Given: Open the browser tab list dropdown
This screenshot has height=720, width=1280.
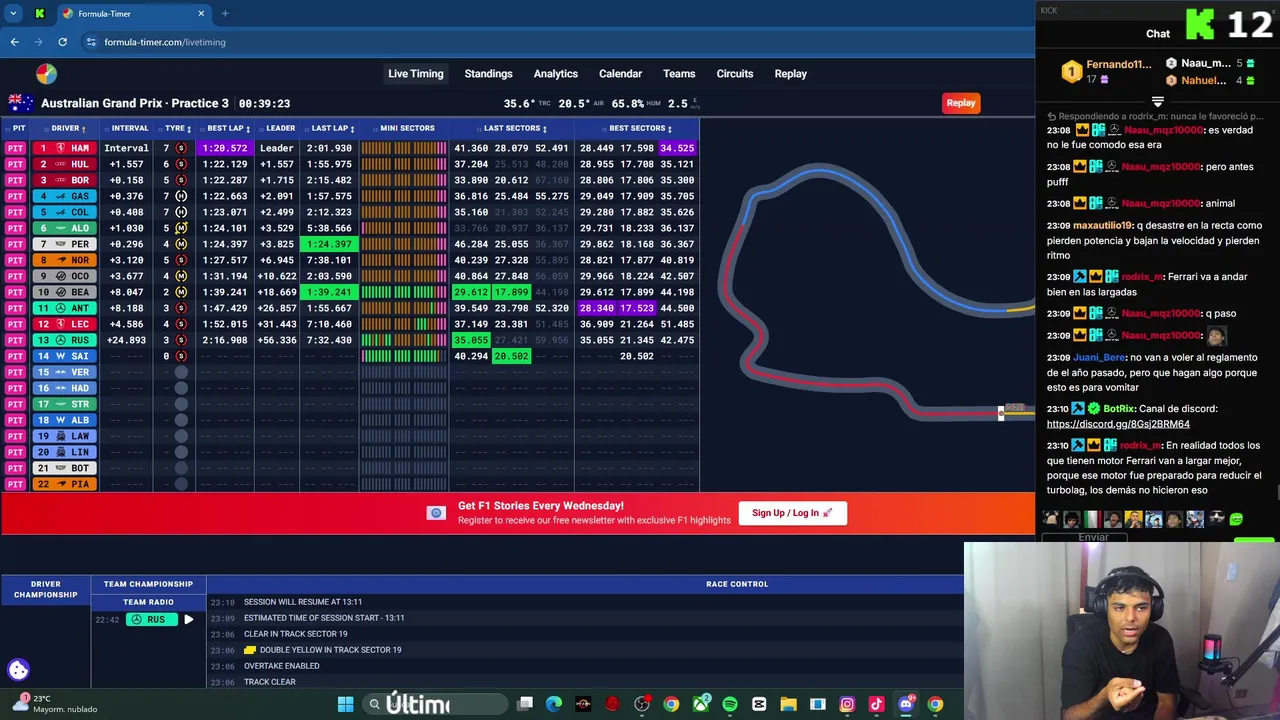Looking at the screenshot, I should coord(13,14).
